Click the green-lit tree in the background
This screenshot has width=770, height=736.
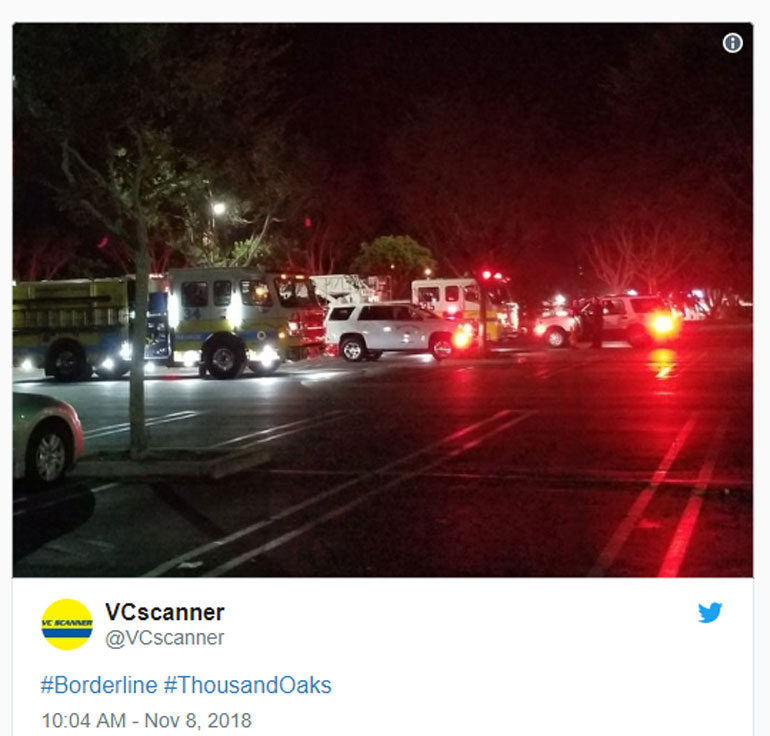tap(394, 257)
